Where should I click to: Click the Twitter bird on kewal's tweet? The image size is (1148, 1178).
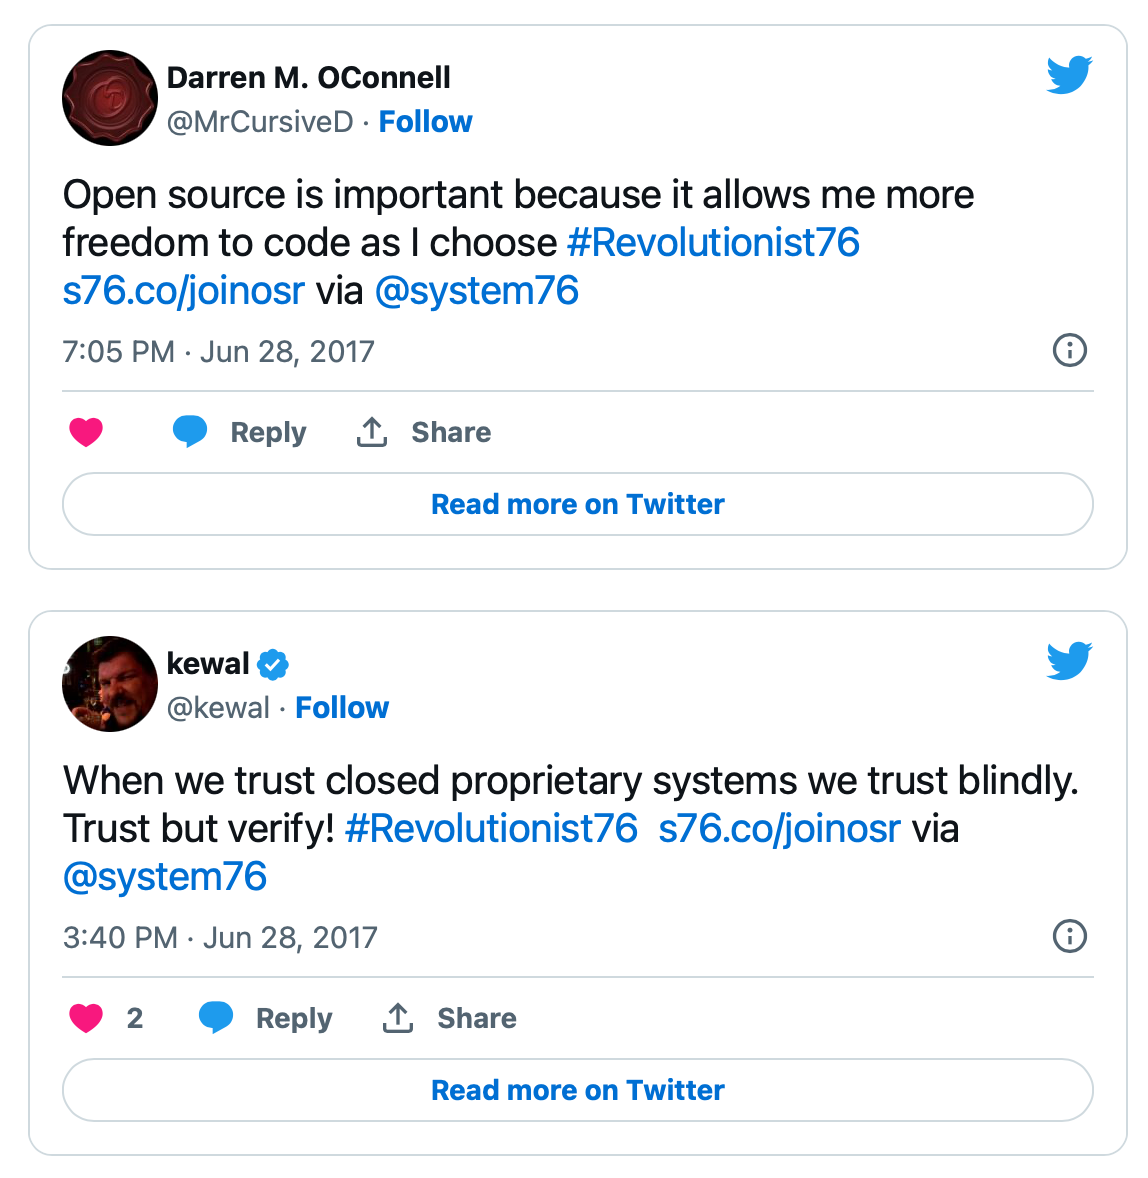(1069, 660)
